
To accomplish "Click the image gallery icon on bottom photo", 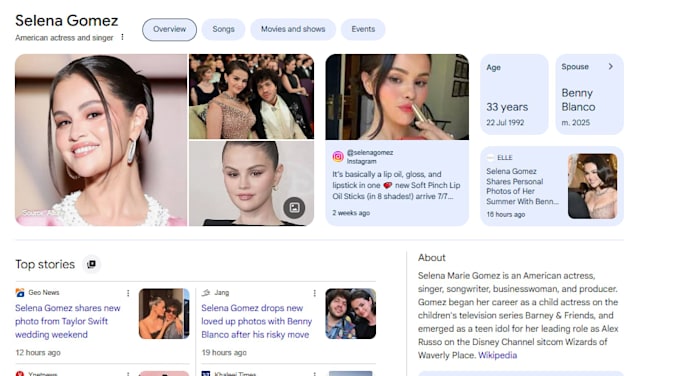I will pyautogui.click(x=294, y=208).
